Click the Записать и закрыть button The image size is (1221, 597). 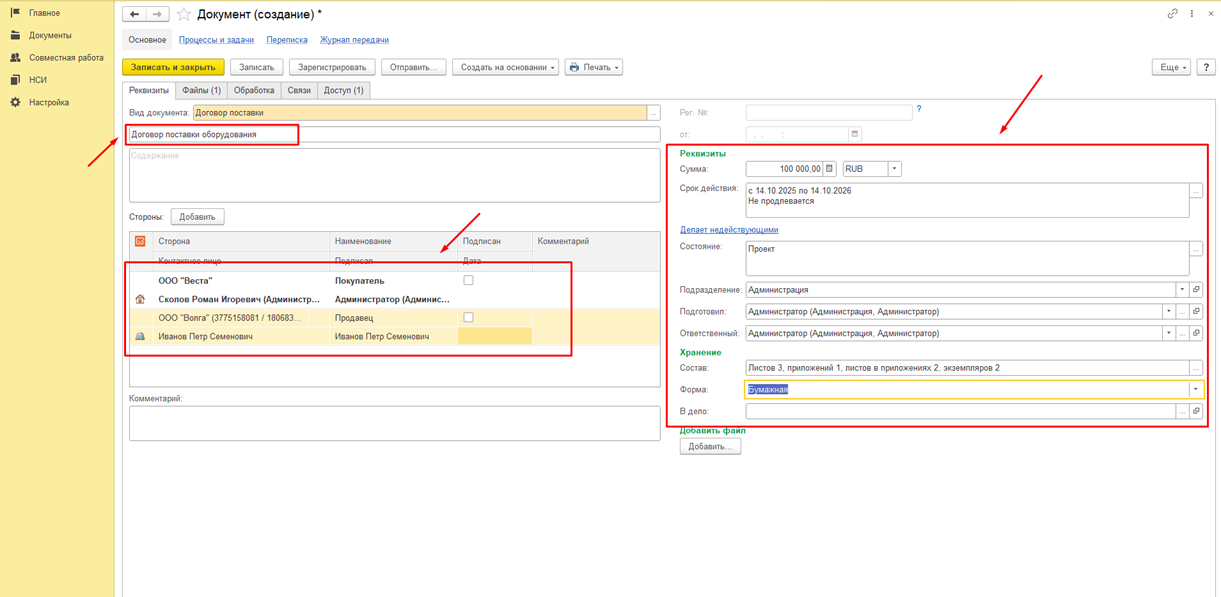click(x=174, y=67)
